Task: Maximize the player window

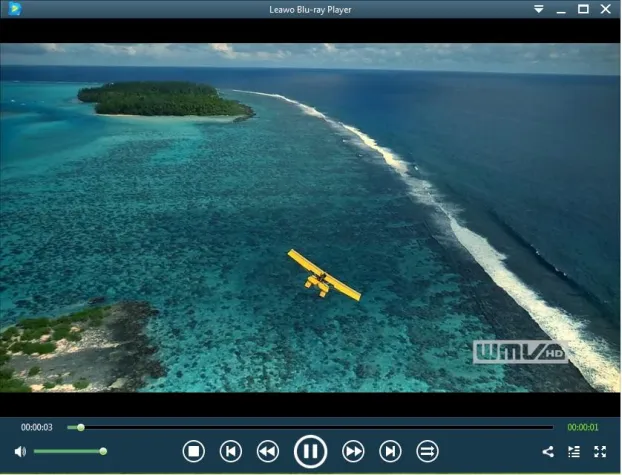Action: [x=583, y=9]
